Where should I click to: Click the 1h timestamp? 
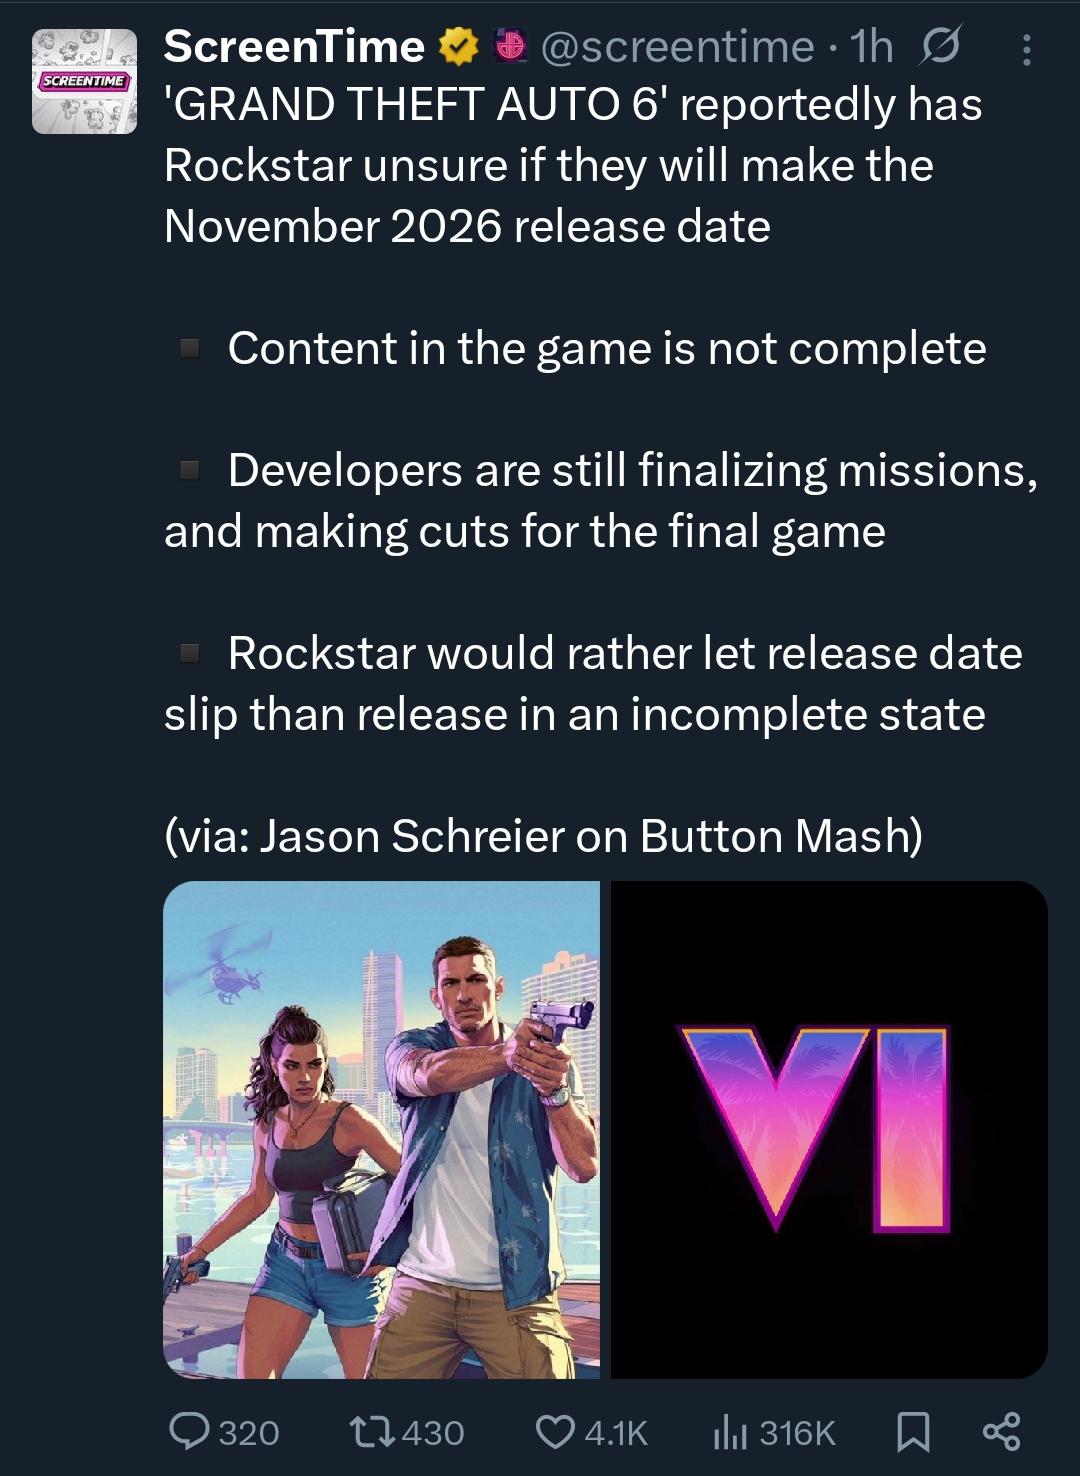pos(870,47)
